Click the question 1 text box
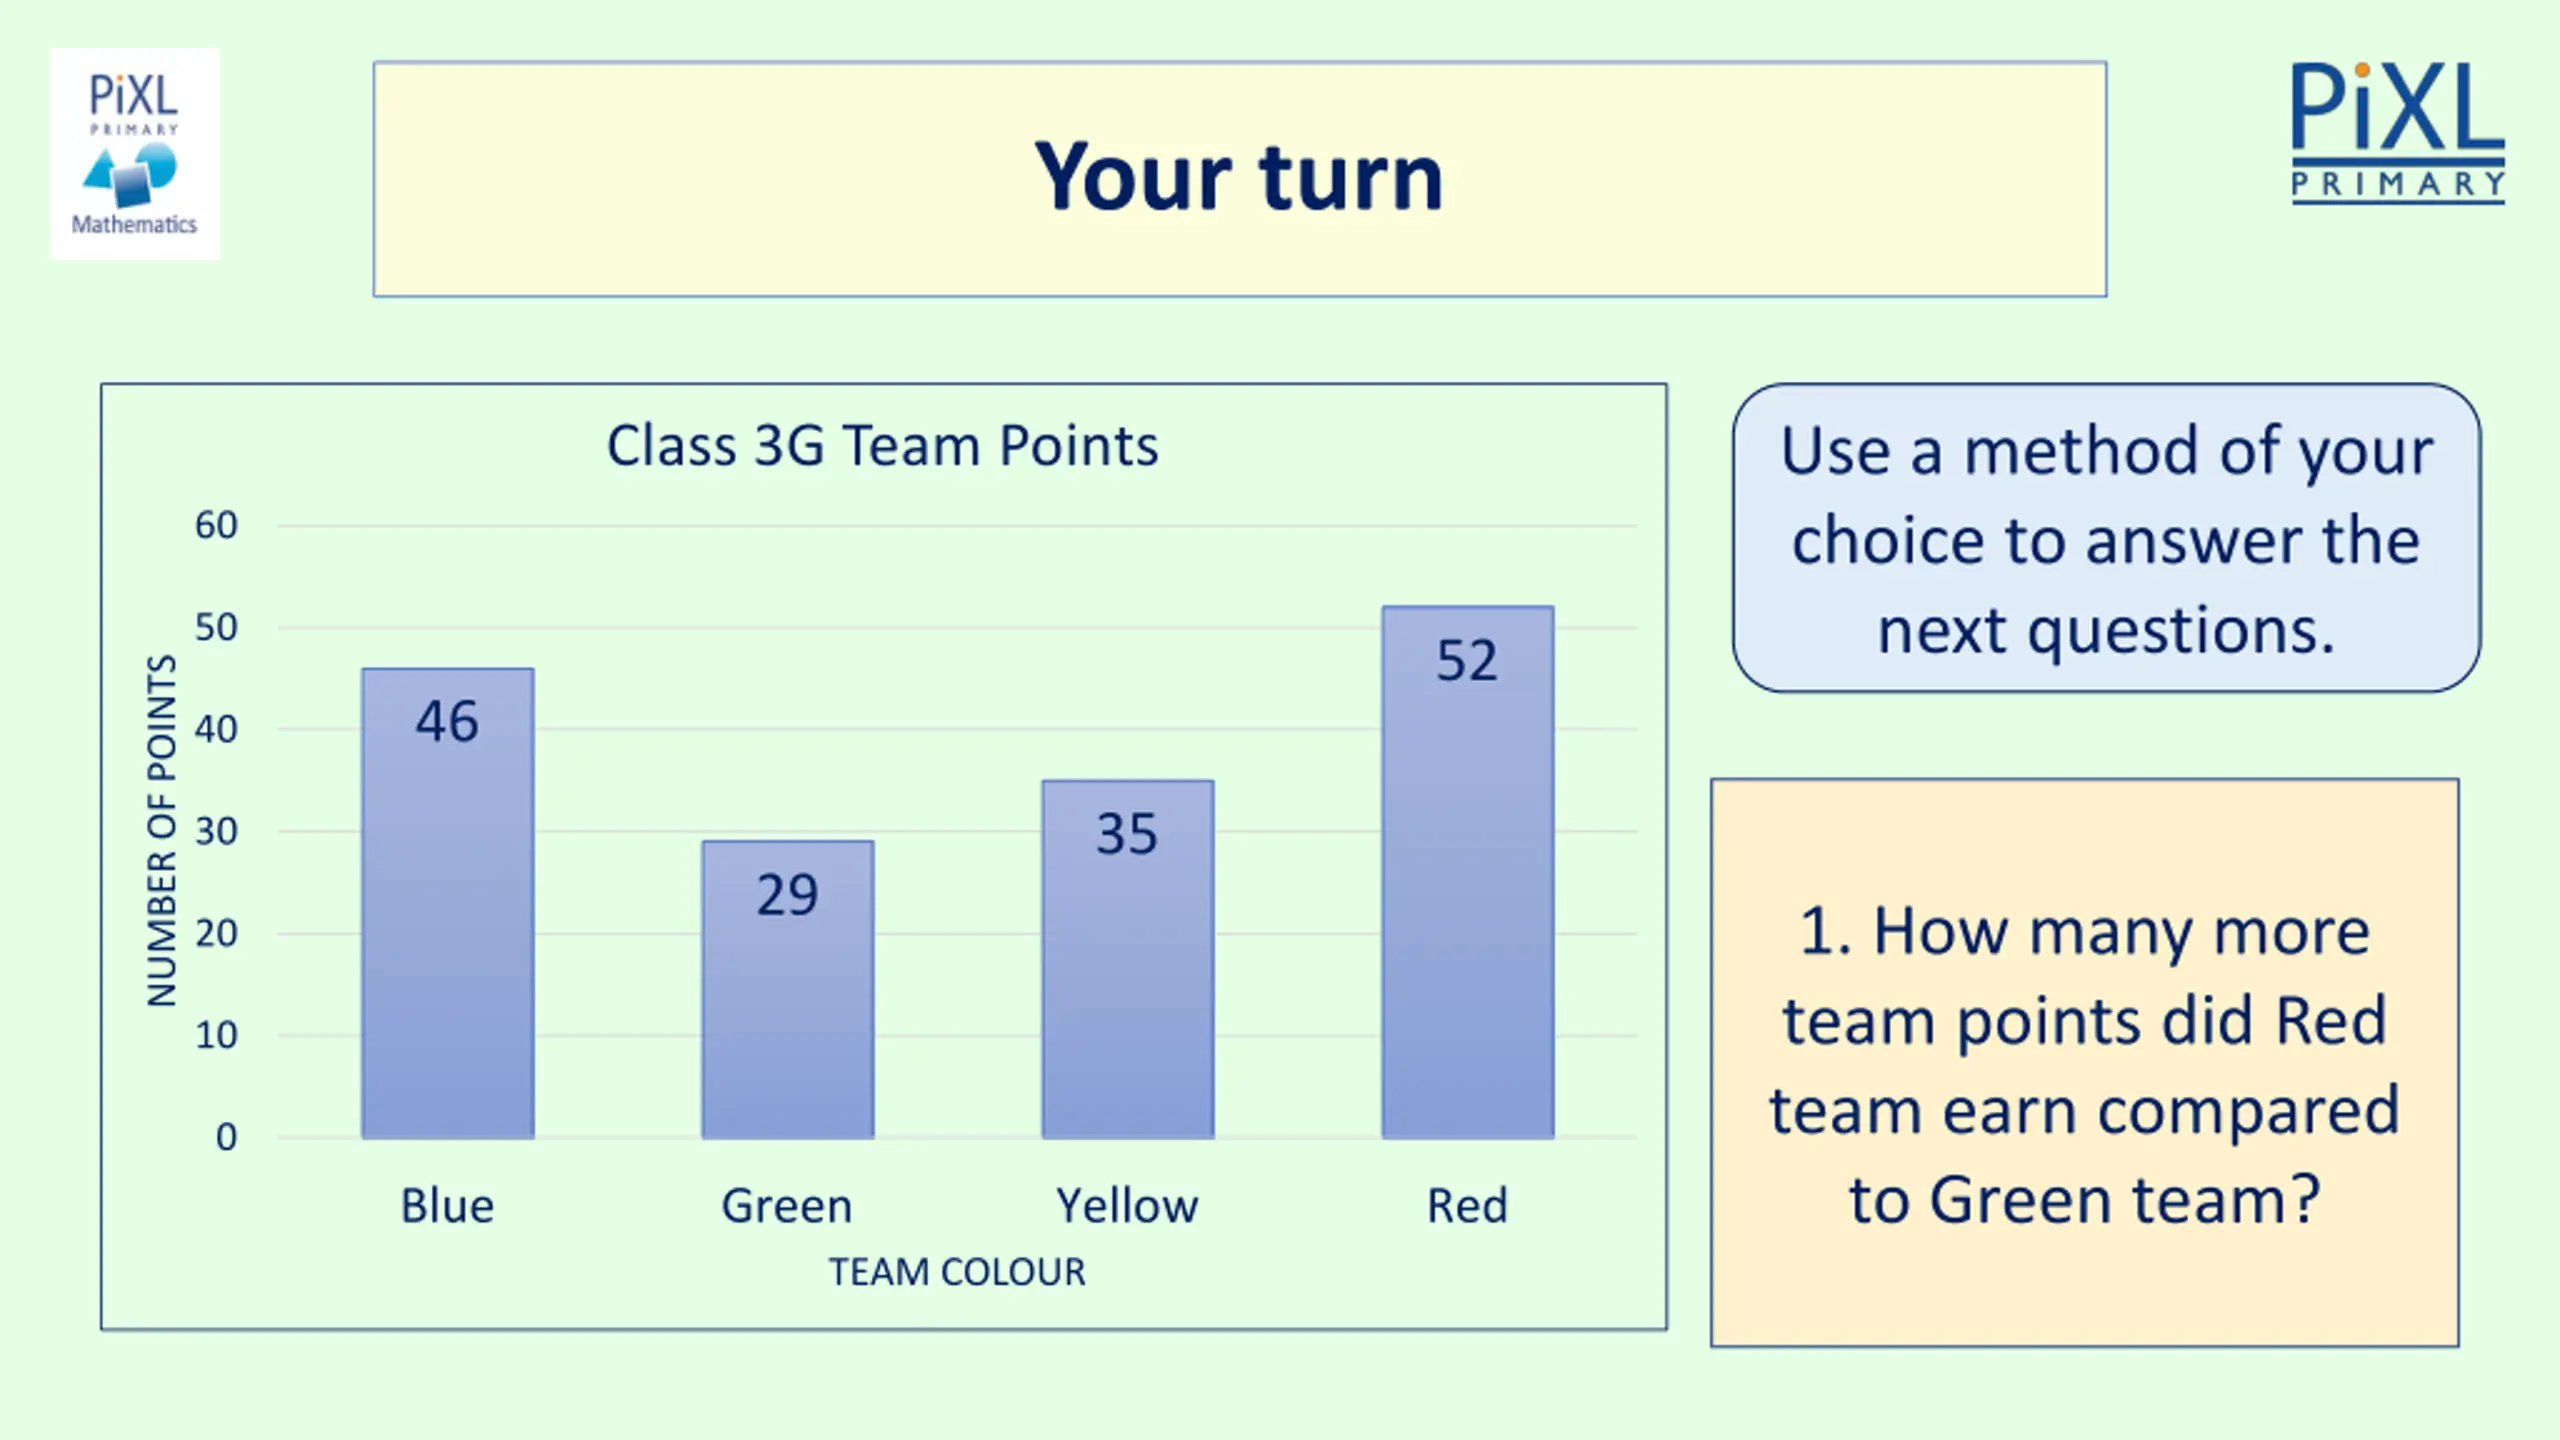The image size is (2560, 1440). pyautogui.click(x=2084, y=1062)
